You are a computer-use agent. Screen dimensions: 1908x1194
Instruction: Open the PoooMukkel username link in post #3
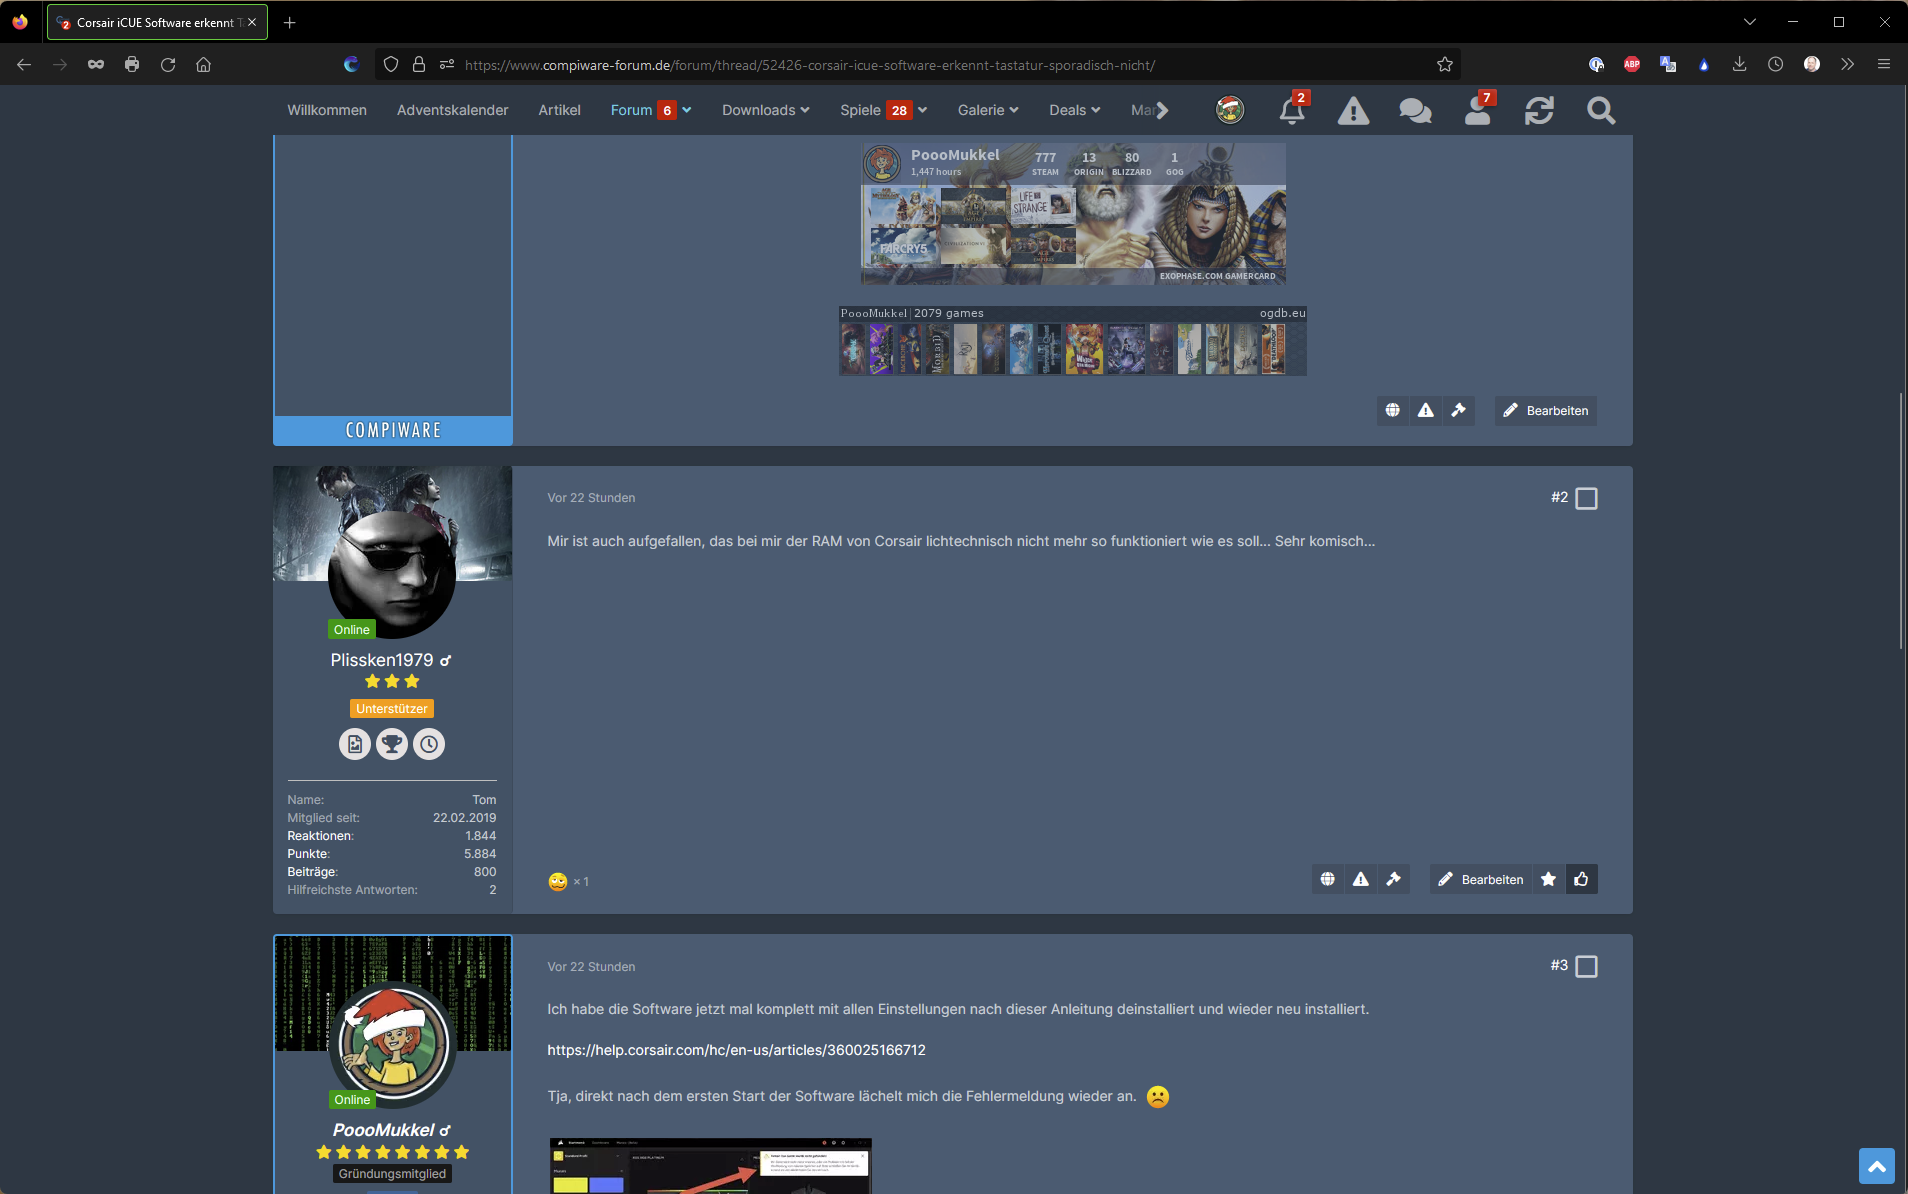(x=384, y=1130)
